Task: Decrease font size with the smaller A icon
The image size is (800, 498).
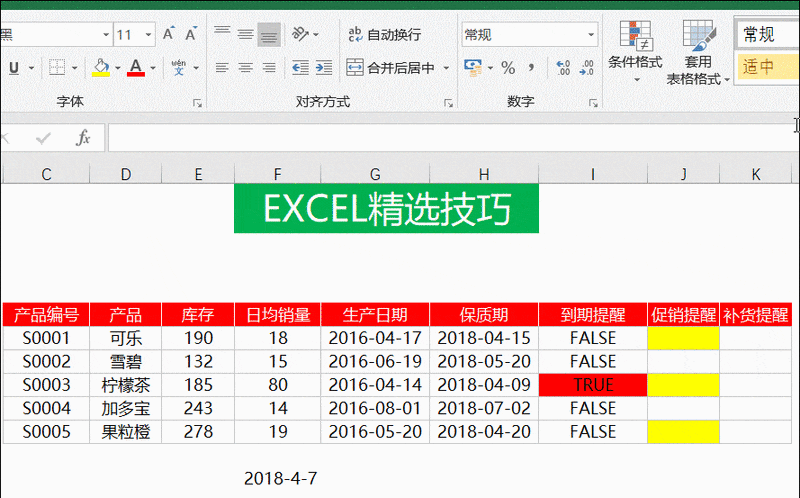Action: click(x=191, y=34)
